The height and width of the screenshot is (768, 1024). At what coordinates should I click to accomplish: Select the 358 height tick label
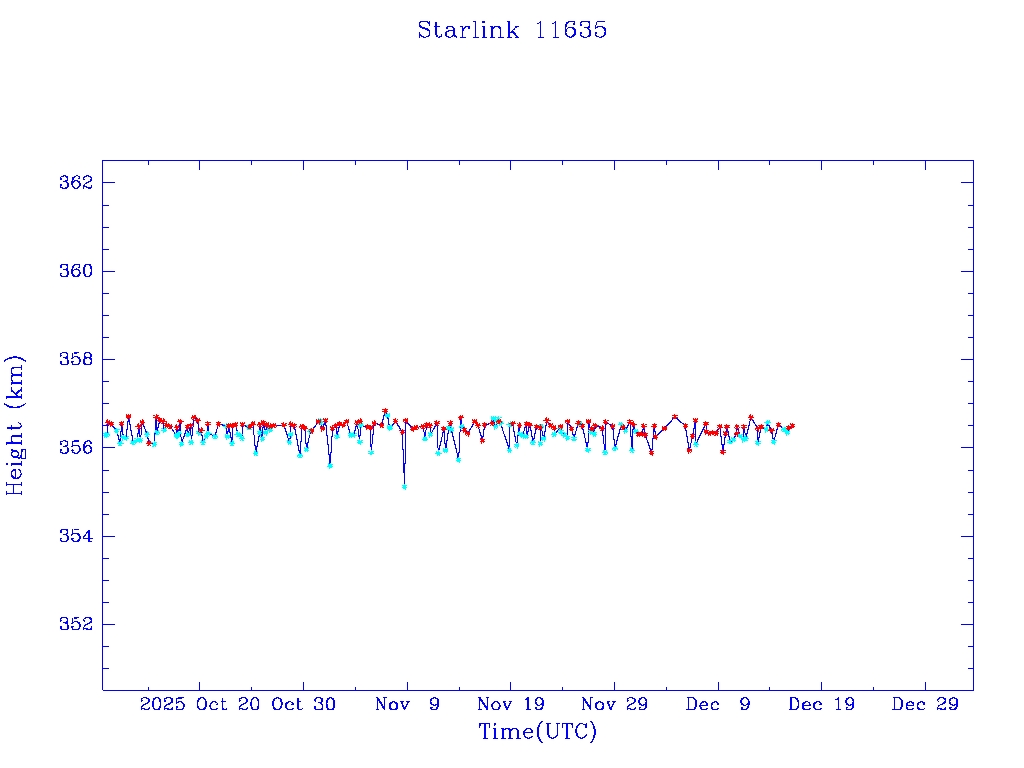76,359
